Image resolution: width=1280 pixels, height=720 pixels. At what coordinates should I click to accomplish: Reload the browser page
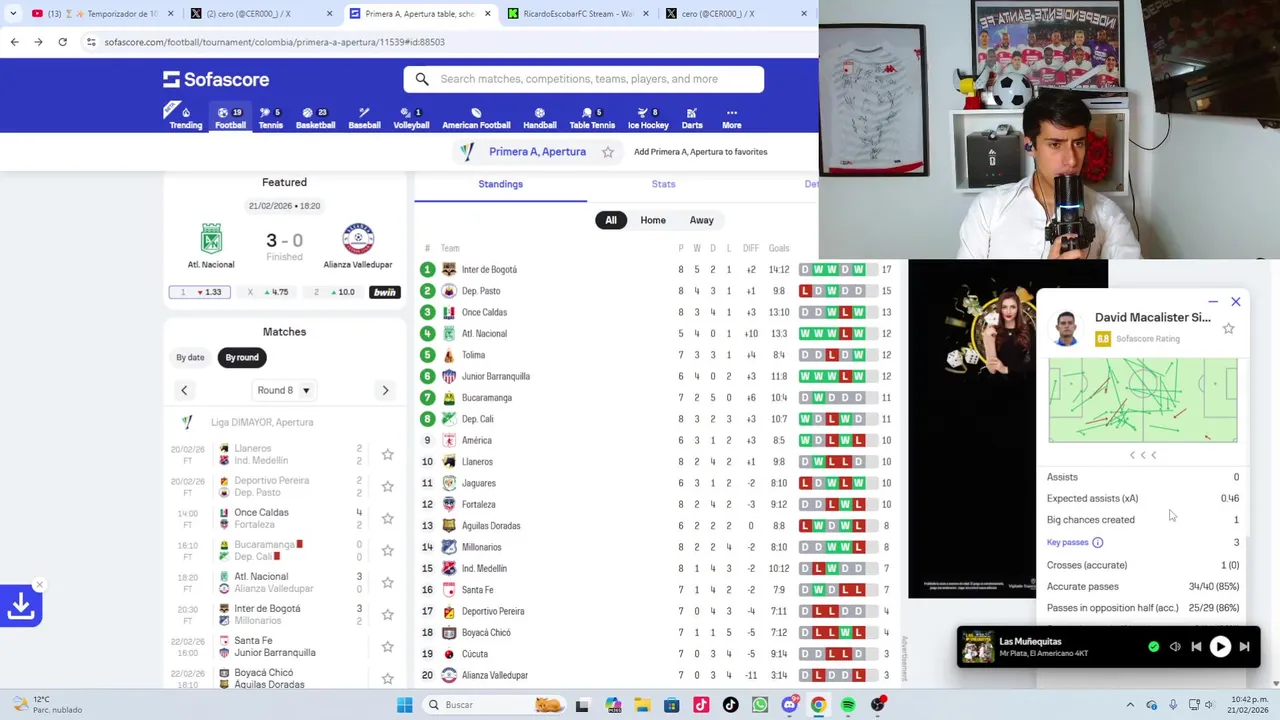tap(62, 42)
